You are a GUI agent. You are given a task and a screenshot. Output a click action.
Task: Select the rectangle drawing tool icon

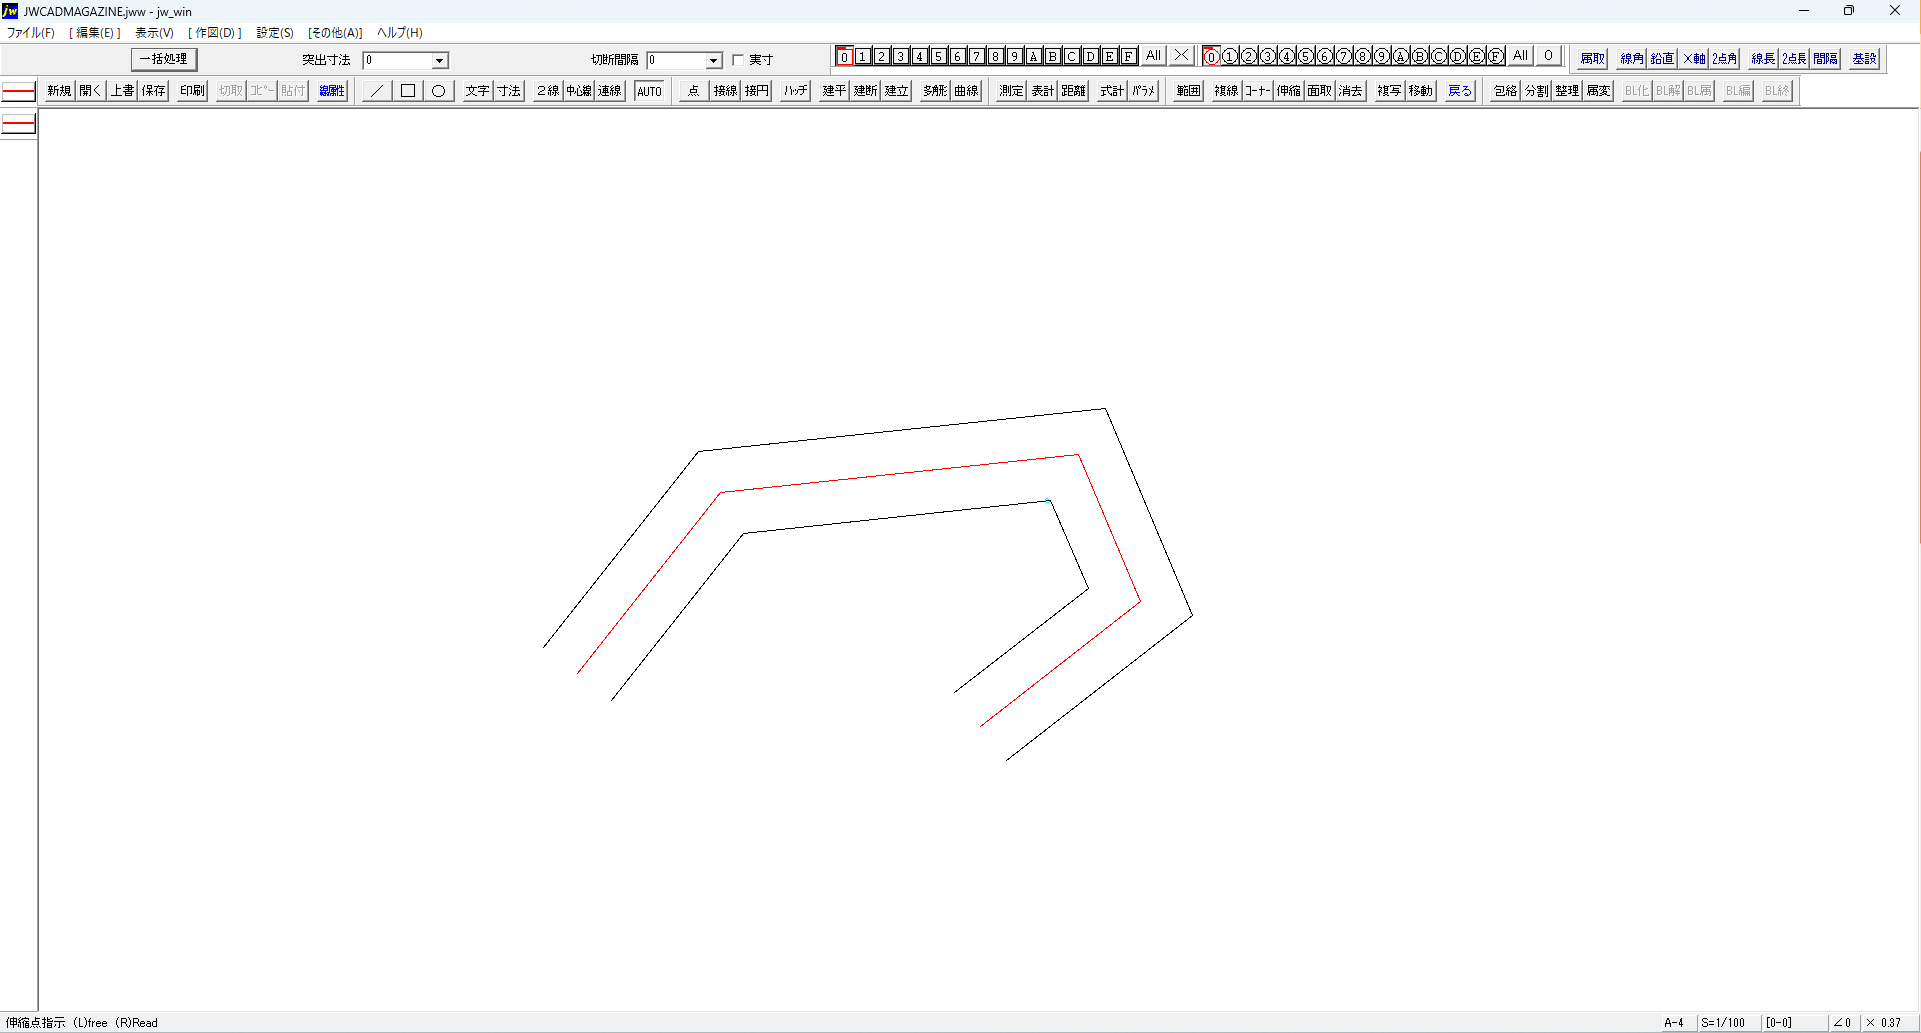(x=408, y=91)
